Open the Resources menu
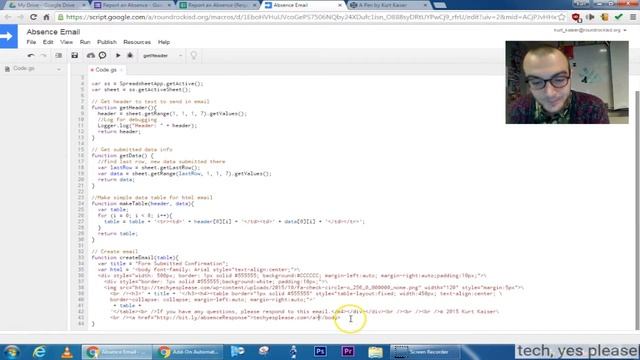This screenshot has width=640, height=360. coord(137,42)
